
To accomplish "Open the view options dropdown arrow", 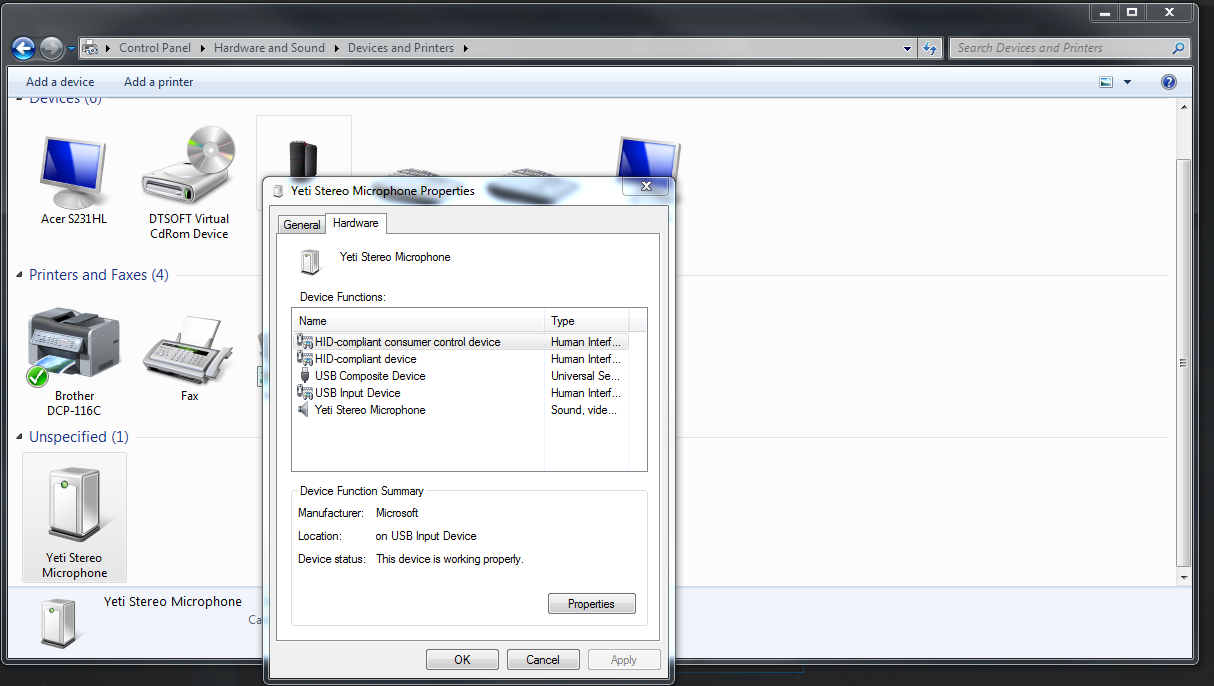I will pos(1128,82).
